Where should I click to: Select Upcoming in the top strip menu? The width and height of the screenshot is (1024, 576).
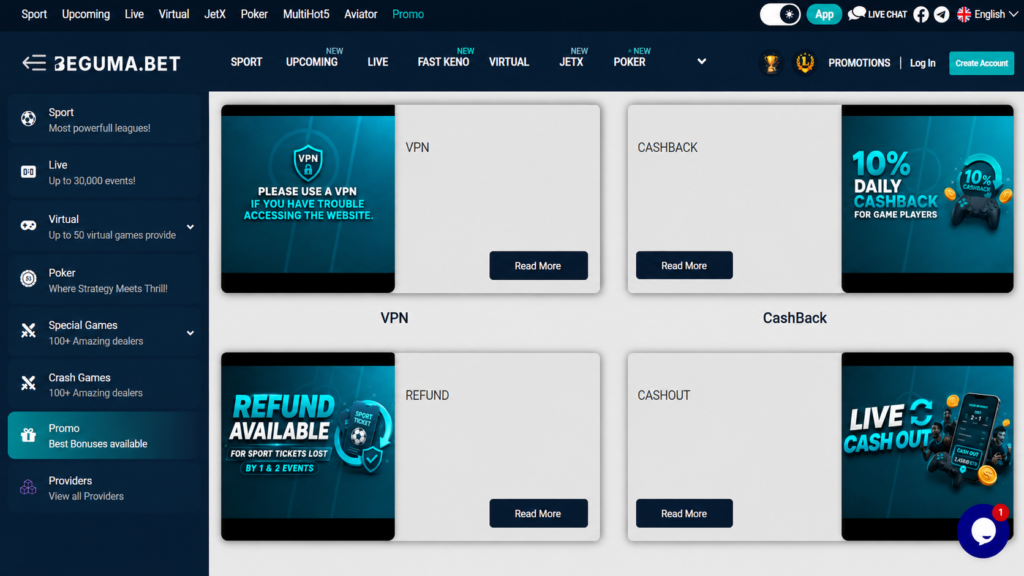pos(86,14)
